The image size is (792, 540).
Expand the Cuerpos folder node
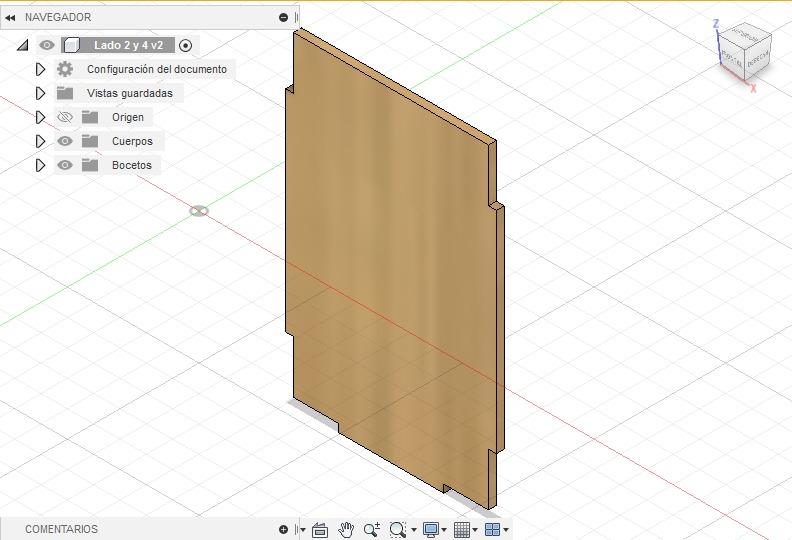tap(40, 141)
